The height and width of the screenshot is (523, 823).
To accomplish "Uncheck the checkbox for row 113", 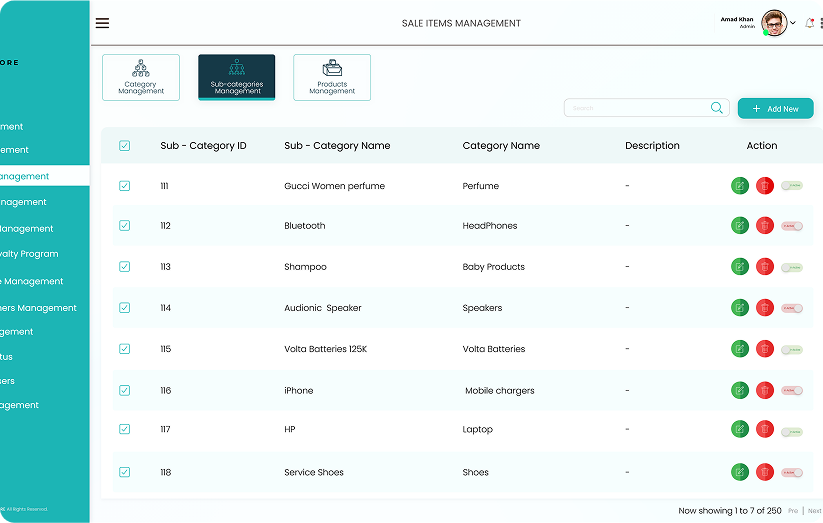I will click(x=125, y=267).
